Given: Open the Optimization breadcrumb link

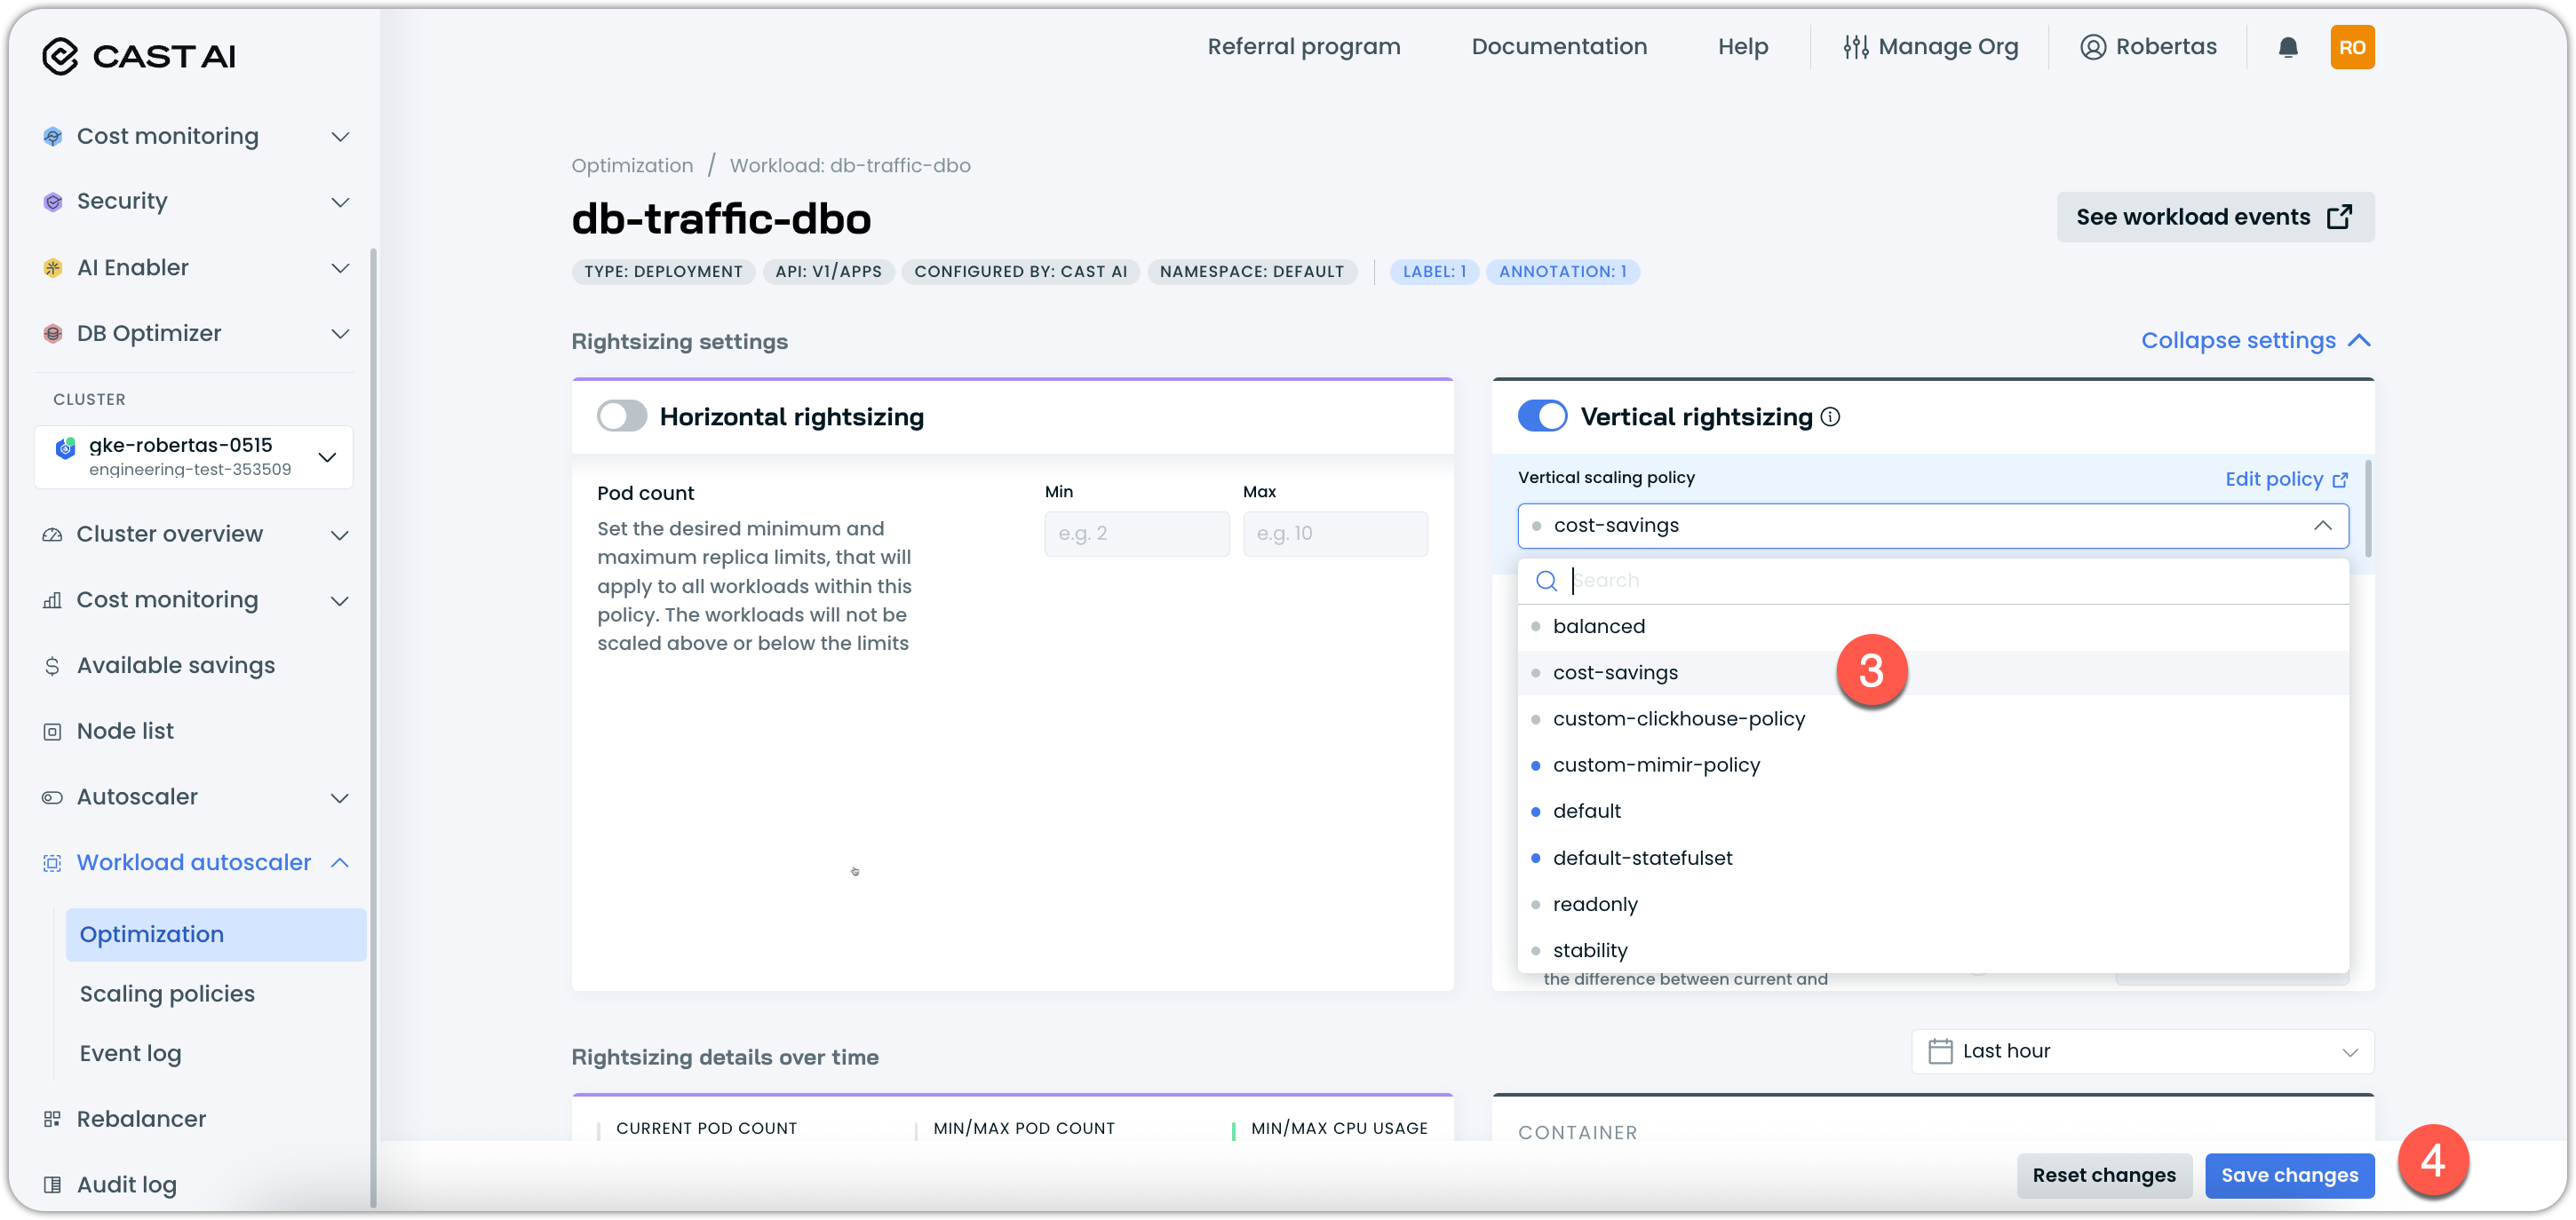Looking at the screenshot, I should tap(632, 166).
